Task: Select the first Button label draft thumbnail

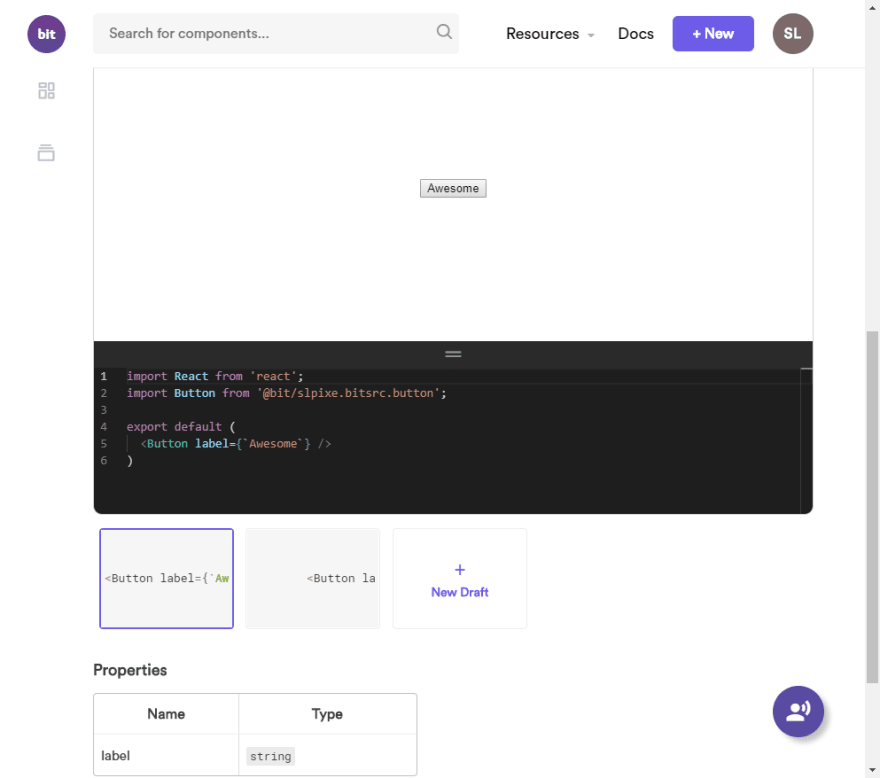Action: coord(166,578)
